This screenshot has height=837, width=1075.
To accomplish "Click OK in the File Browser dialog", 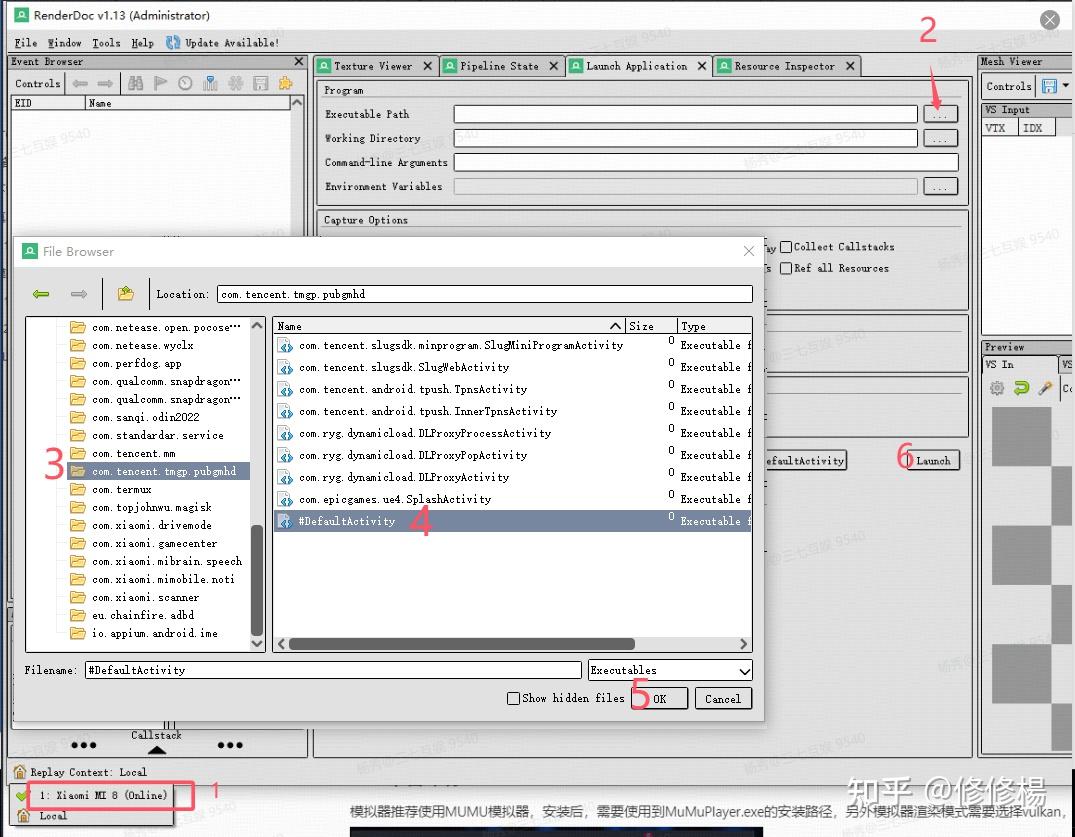I will point(659,698).
